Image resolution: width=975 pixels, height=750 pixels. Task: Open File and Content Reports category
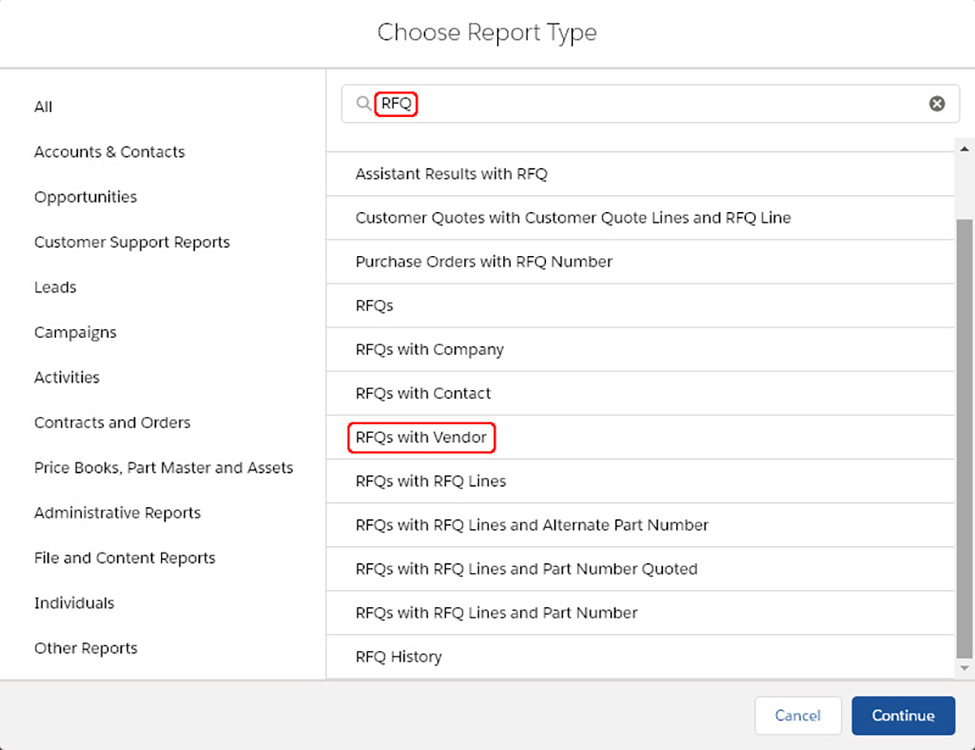click(x=124, y=557)
